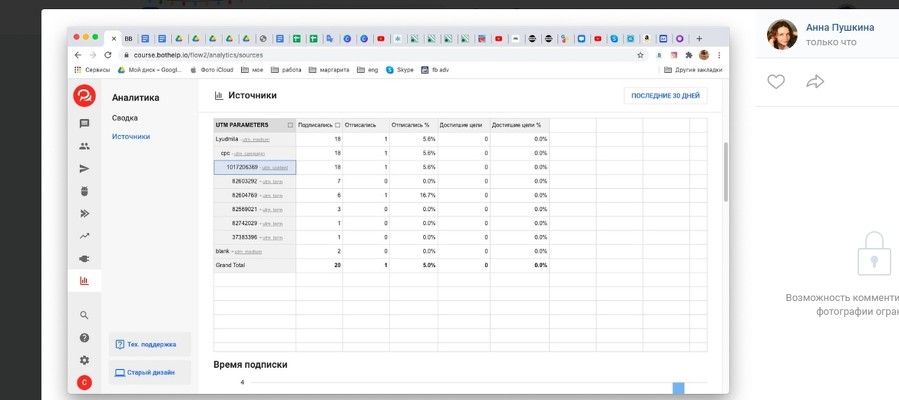Open the trending-up growth tools sidebar icon
Image resolution: width=899 pixels, height=400 pixels.
tap(84, 236)
